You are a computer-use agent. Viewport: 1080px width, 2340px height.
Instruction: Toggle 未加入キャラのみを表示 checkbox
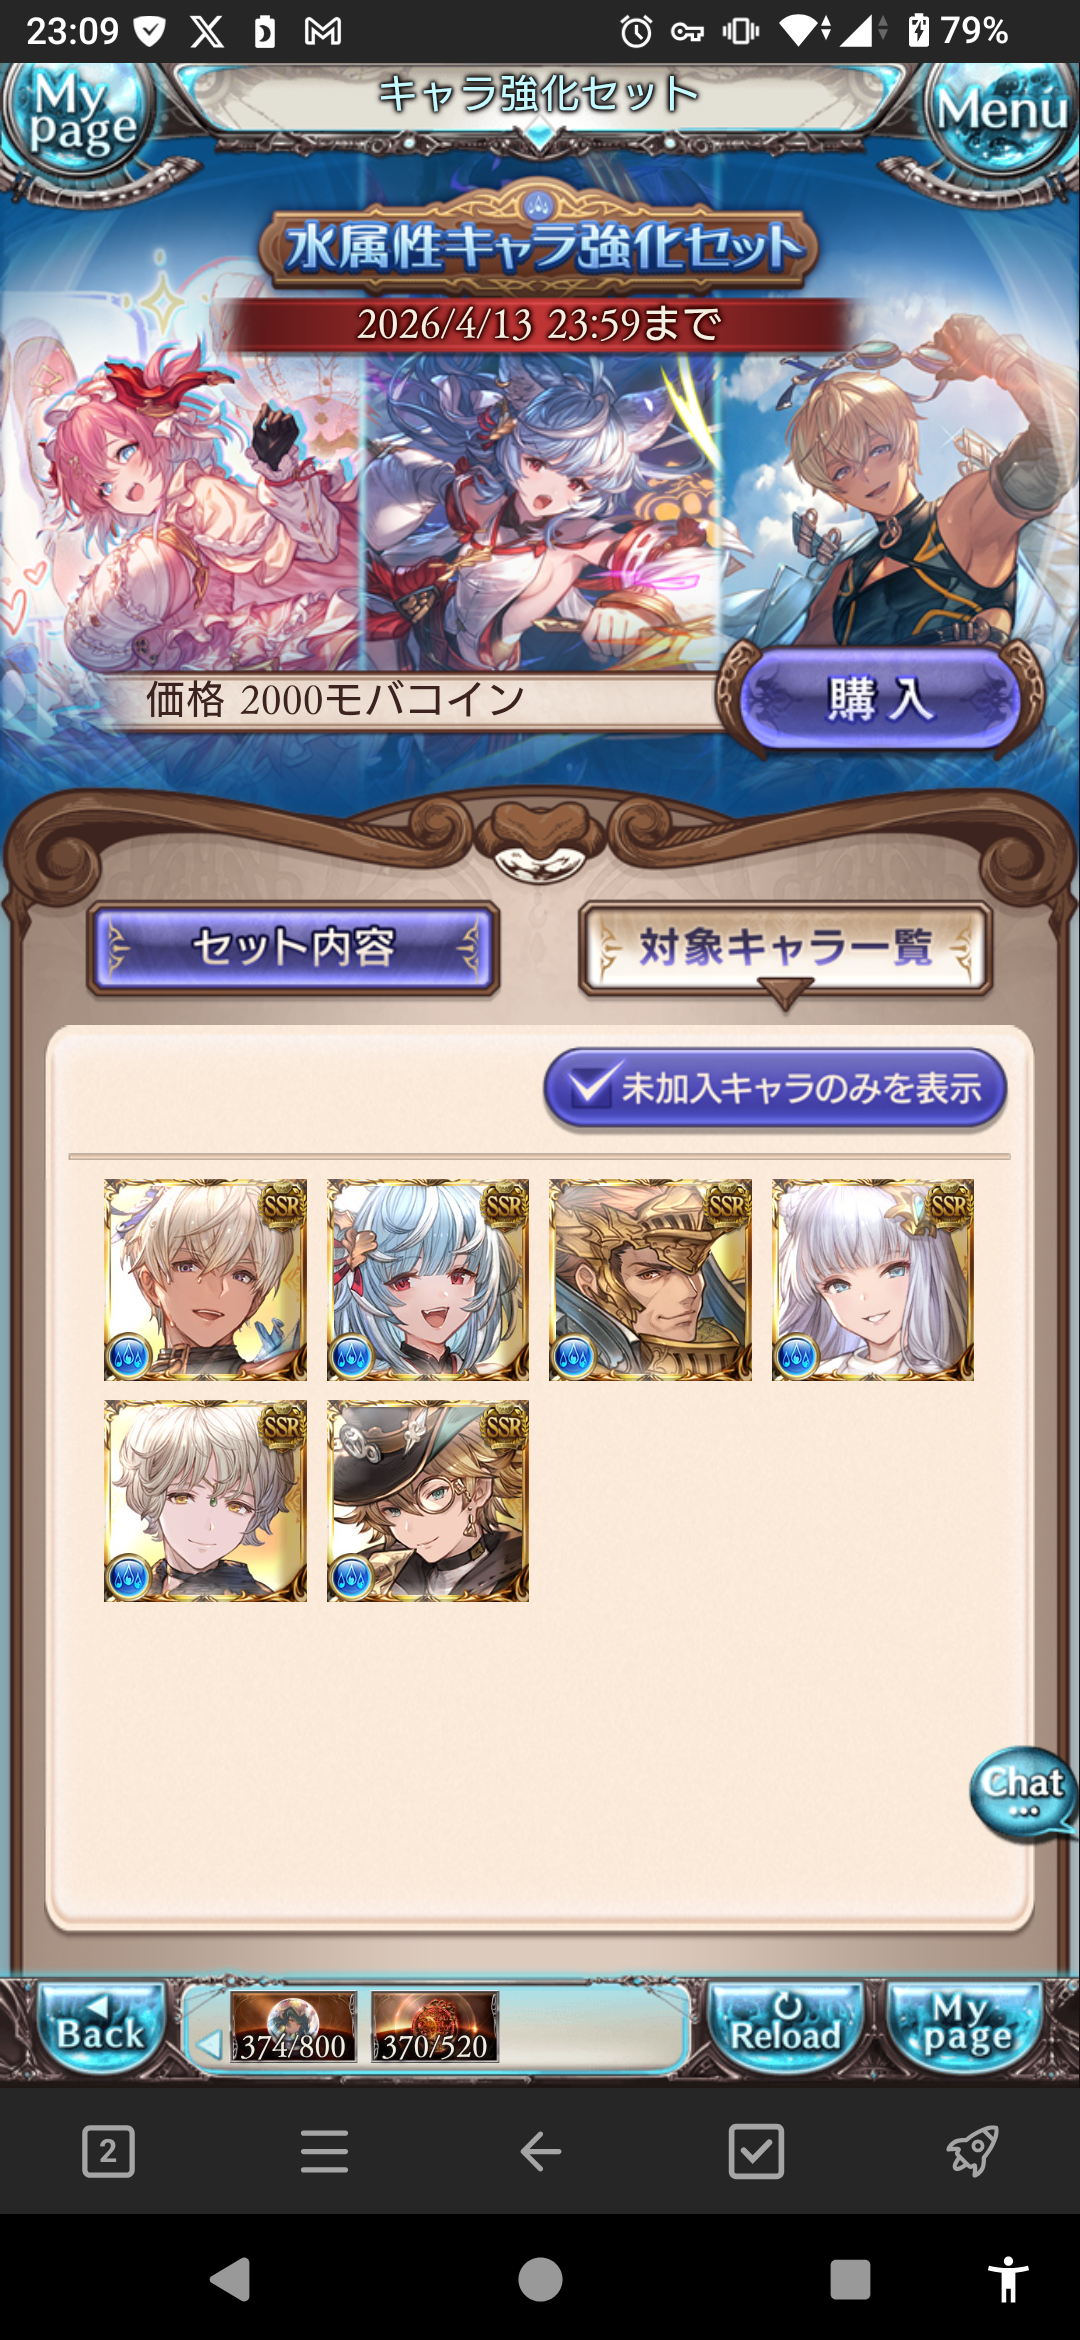click(x=775, y=1088)
